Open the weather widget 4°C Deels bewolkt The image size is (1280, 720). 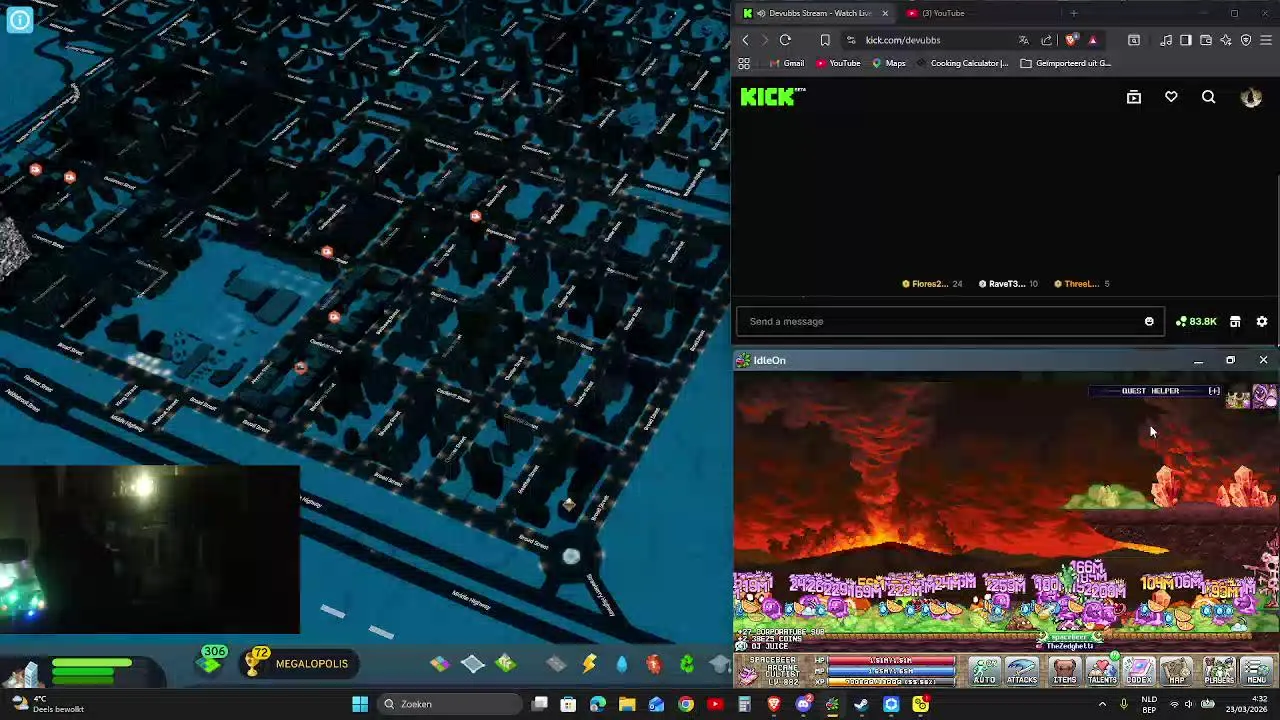50,704
